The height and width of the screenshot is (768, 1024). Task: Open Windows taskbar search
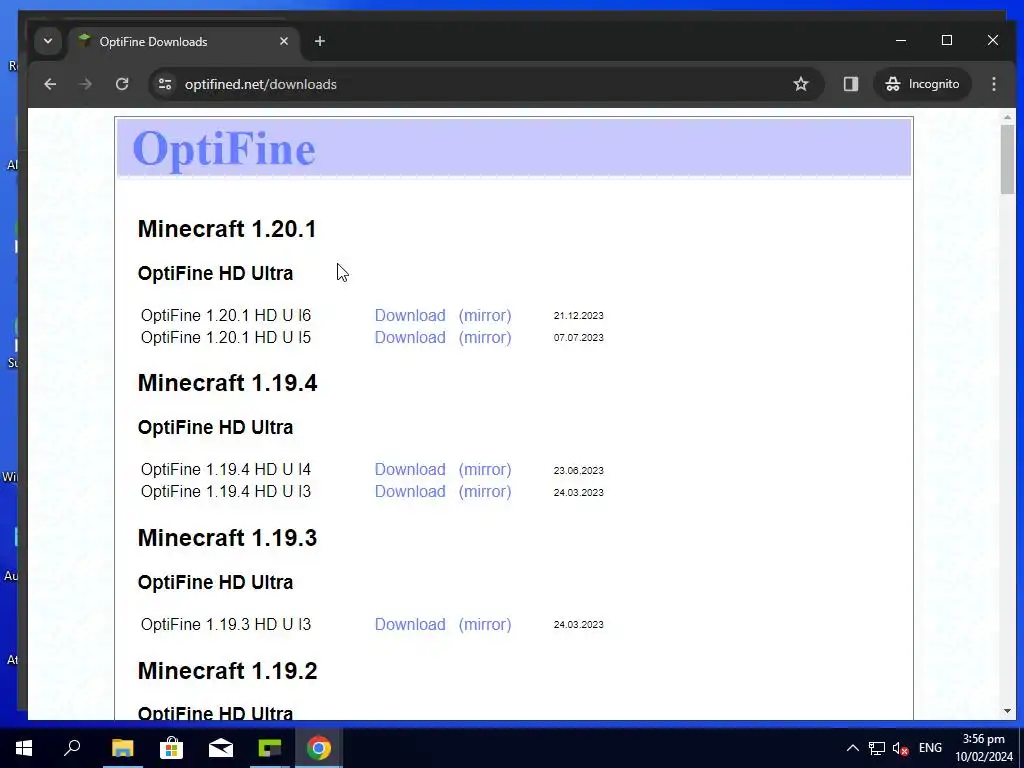[x=72, y=748]
